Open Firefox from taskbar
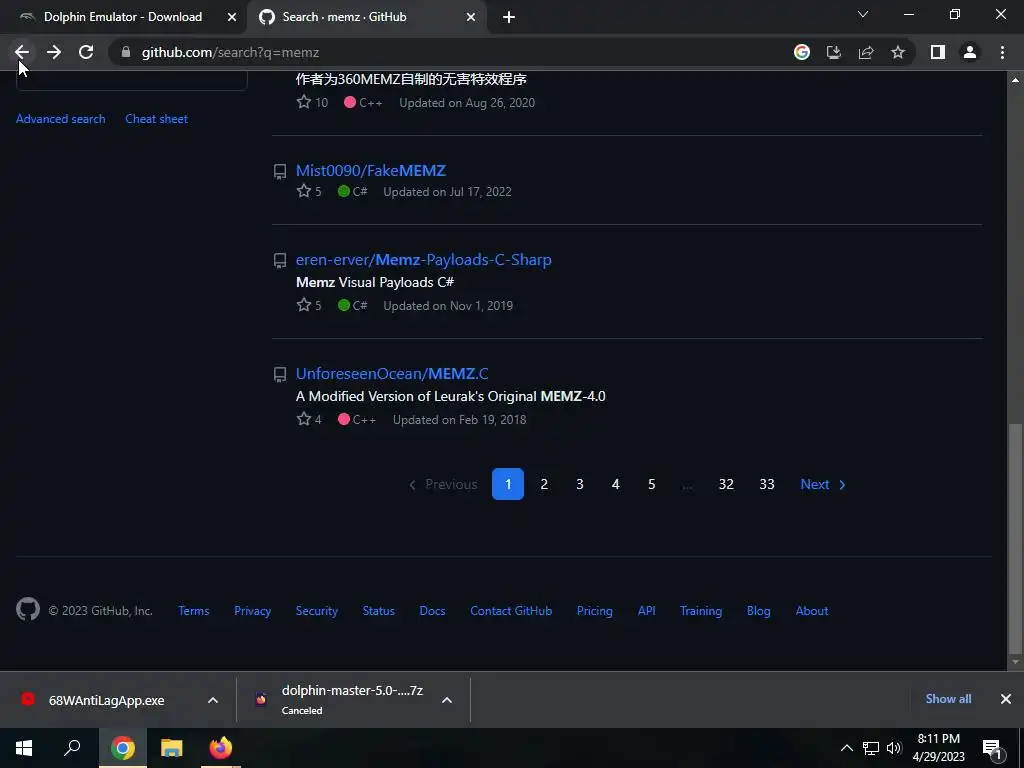The image size is (1024, 768). 221,748
